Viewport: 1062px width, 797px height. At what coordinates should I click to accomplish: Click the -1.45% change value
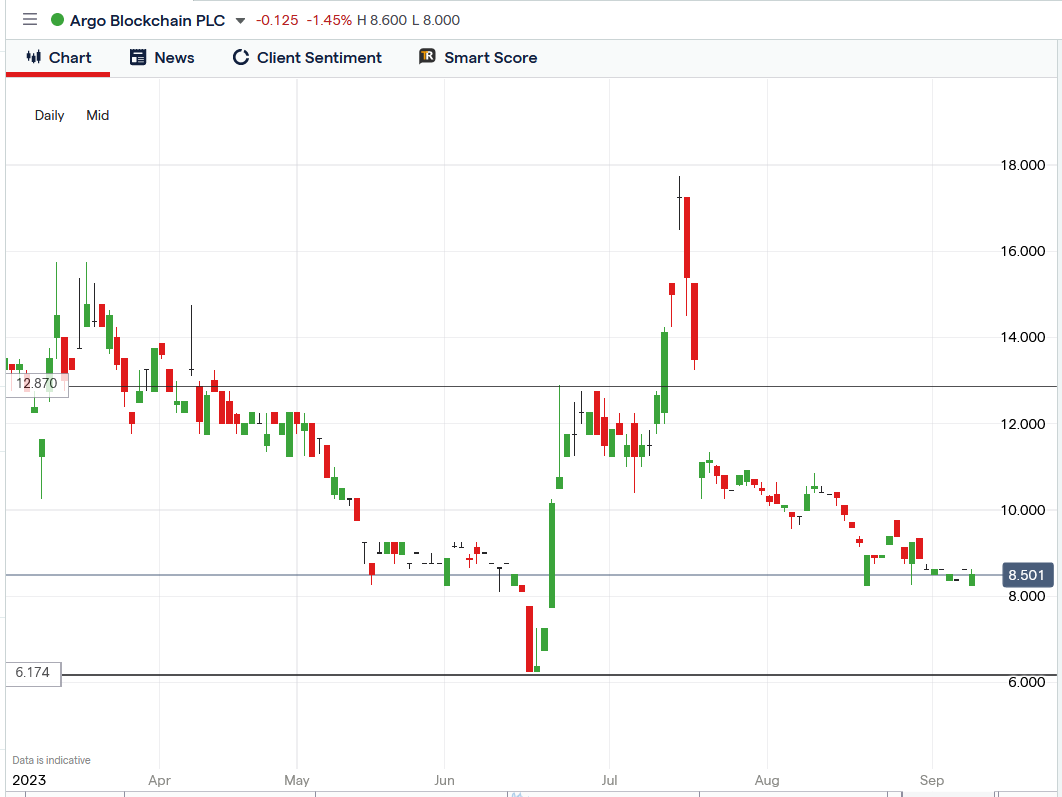pos(329,20)
